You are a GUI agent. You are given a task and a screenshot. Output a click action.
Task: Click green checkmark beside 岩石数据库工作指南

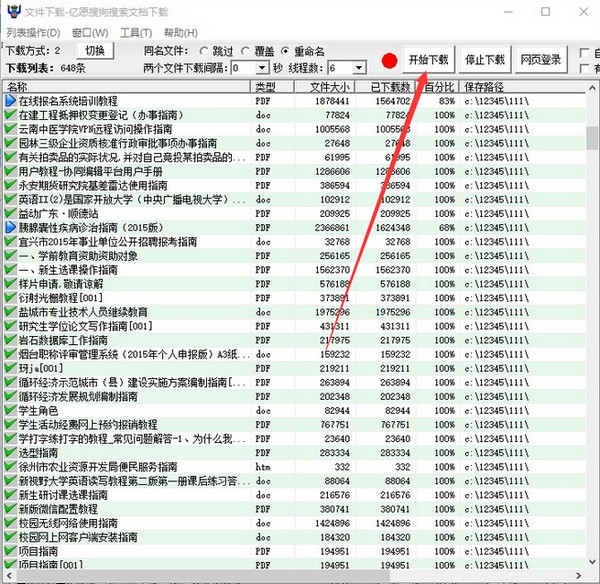tap(11, 339)
